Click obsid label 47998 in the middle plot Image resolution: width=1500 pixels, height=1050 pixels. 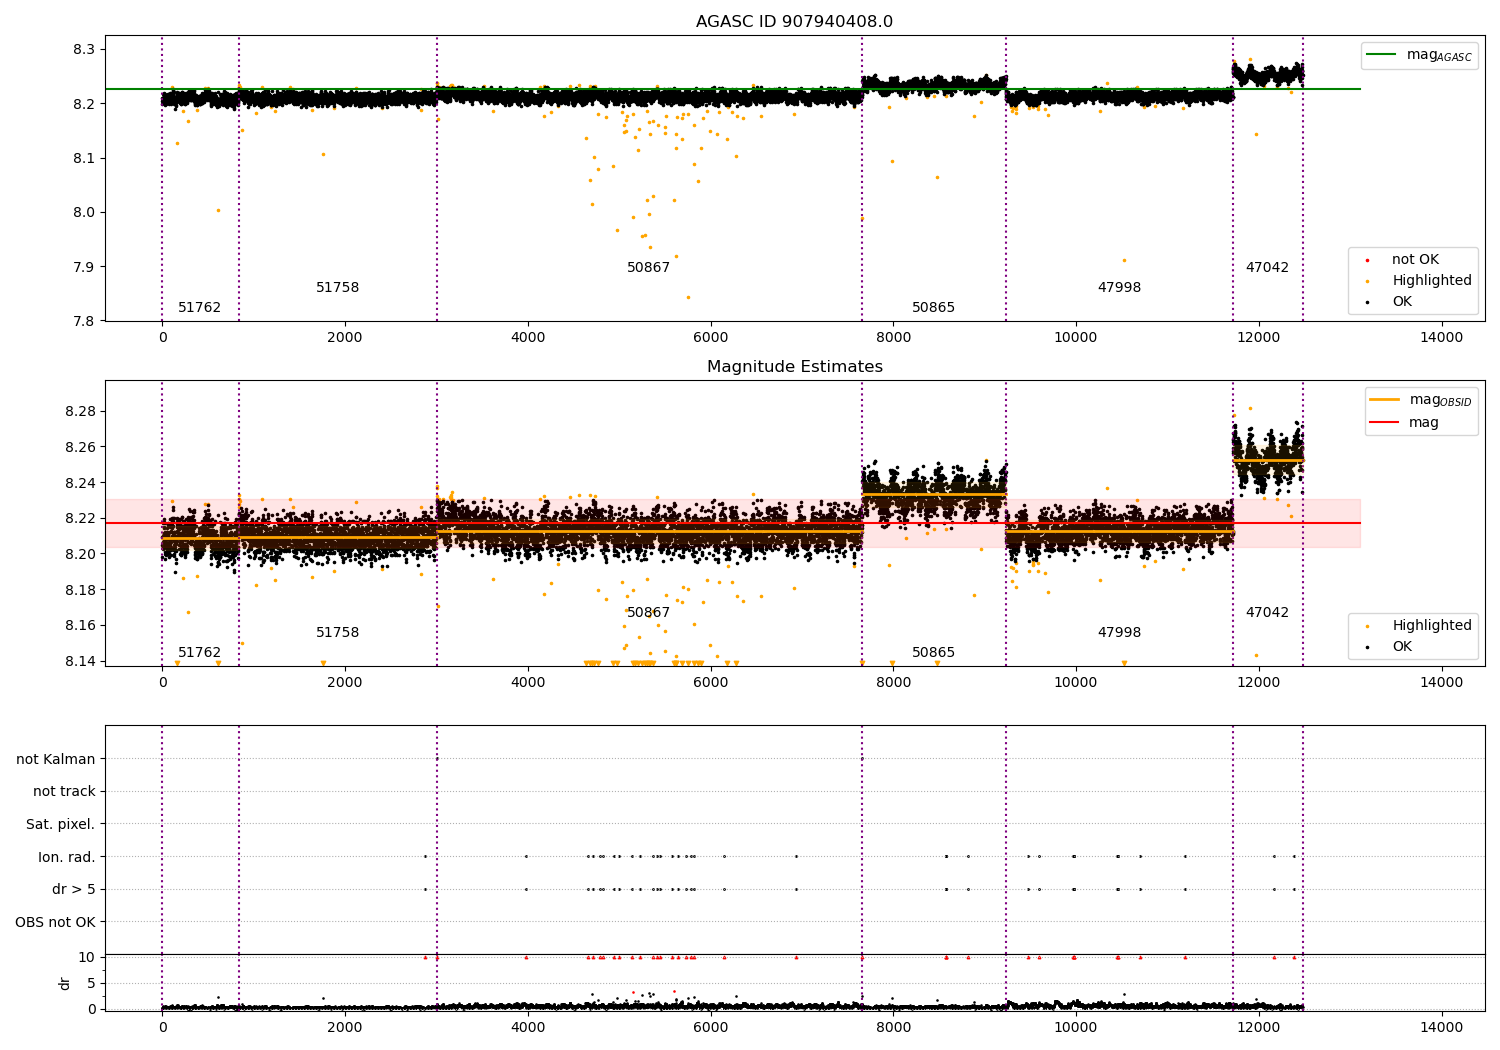pos(1120,633)
